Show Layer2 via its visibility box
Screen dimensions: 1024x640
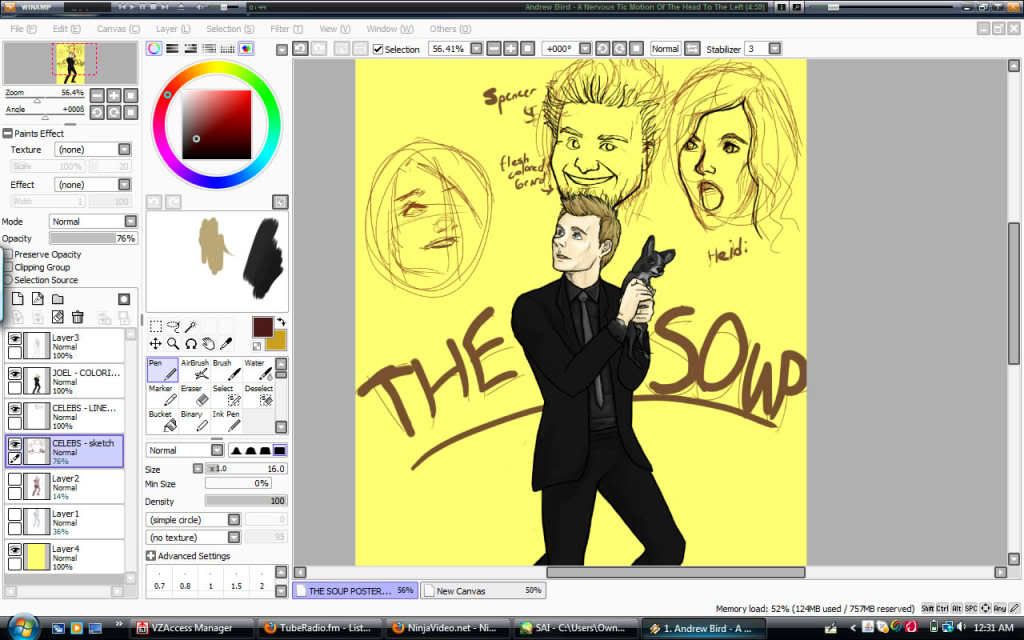[x=14, y=479]
